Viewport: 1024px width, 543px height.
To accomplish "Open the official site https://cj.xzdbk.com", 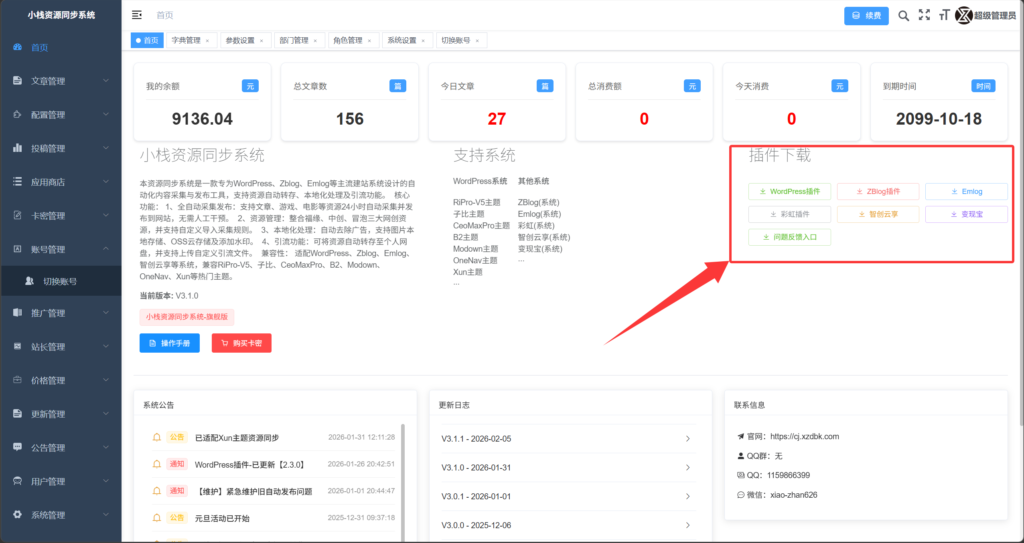I will 805,436.
